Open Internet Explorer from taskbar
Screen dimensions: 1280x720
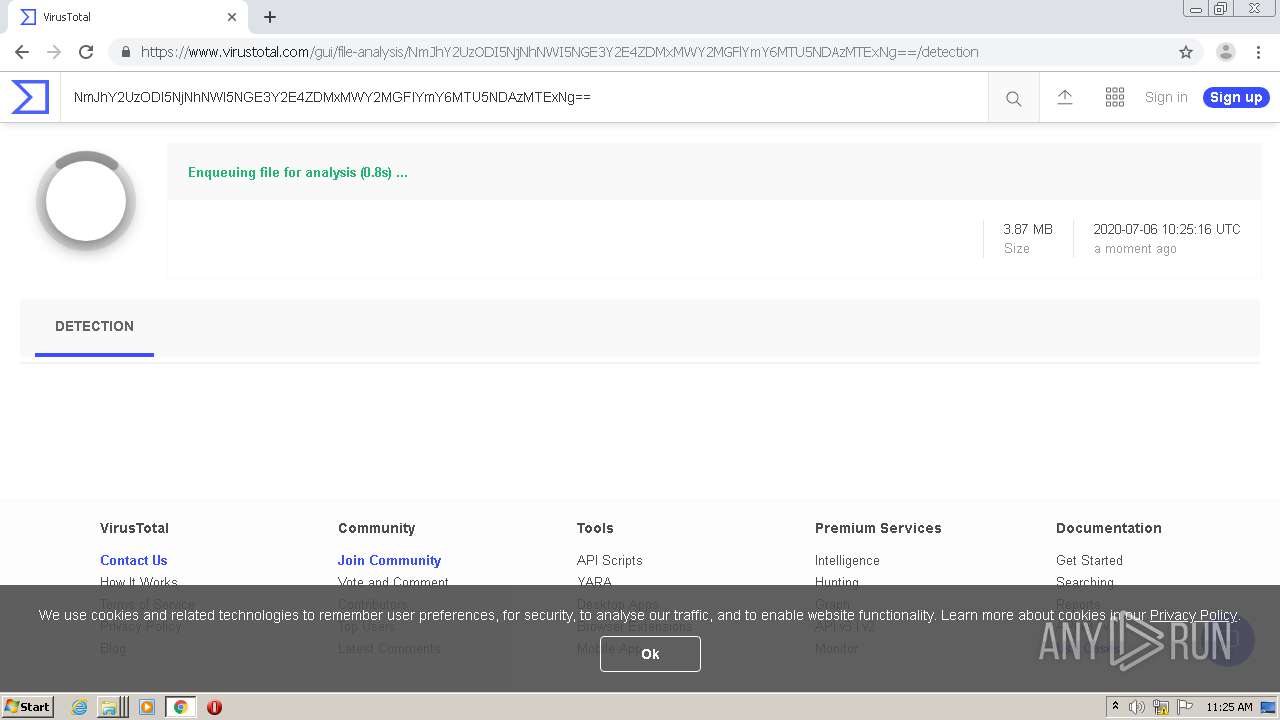tap(79, 707)
